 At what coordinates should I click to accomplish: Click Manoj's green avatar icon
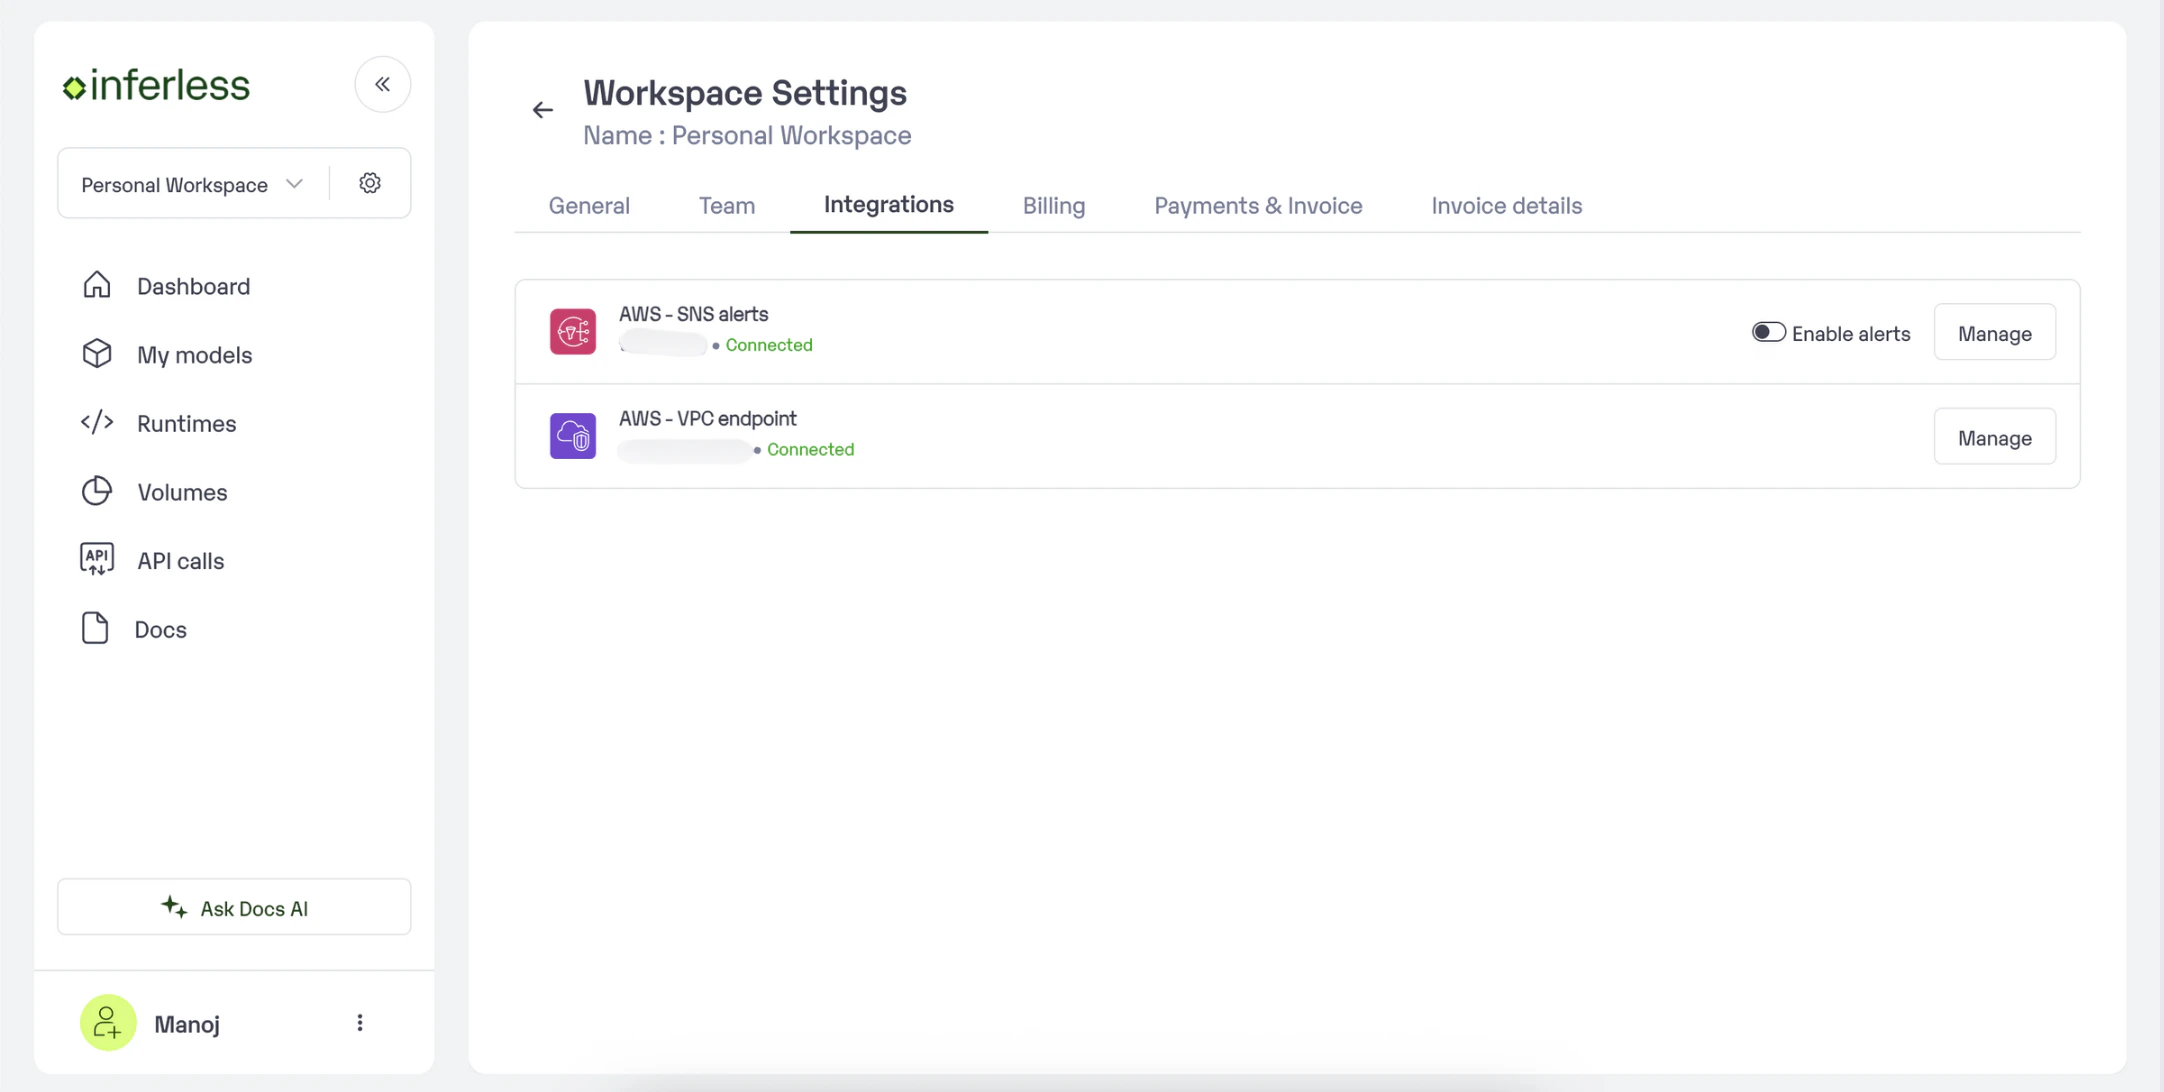point(108,1022)
